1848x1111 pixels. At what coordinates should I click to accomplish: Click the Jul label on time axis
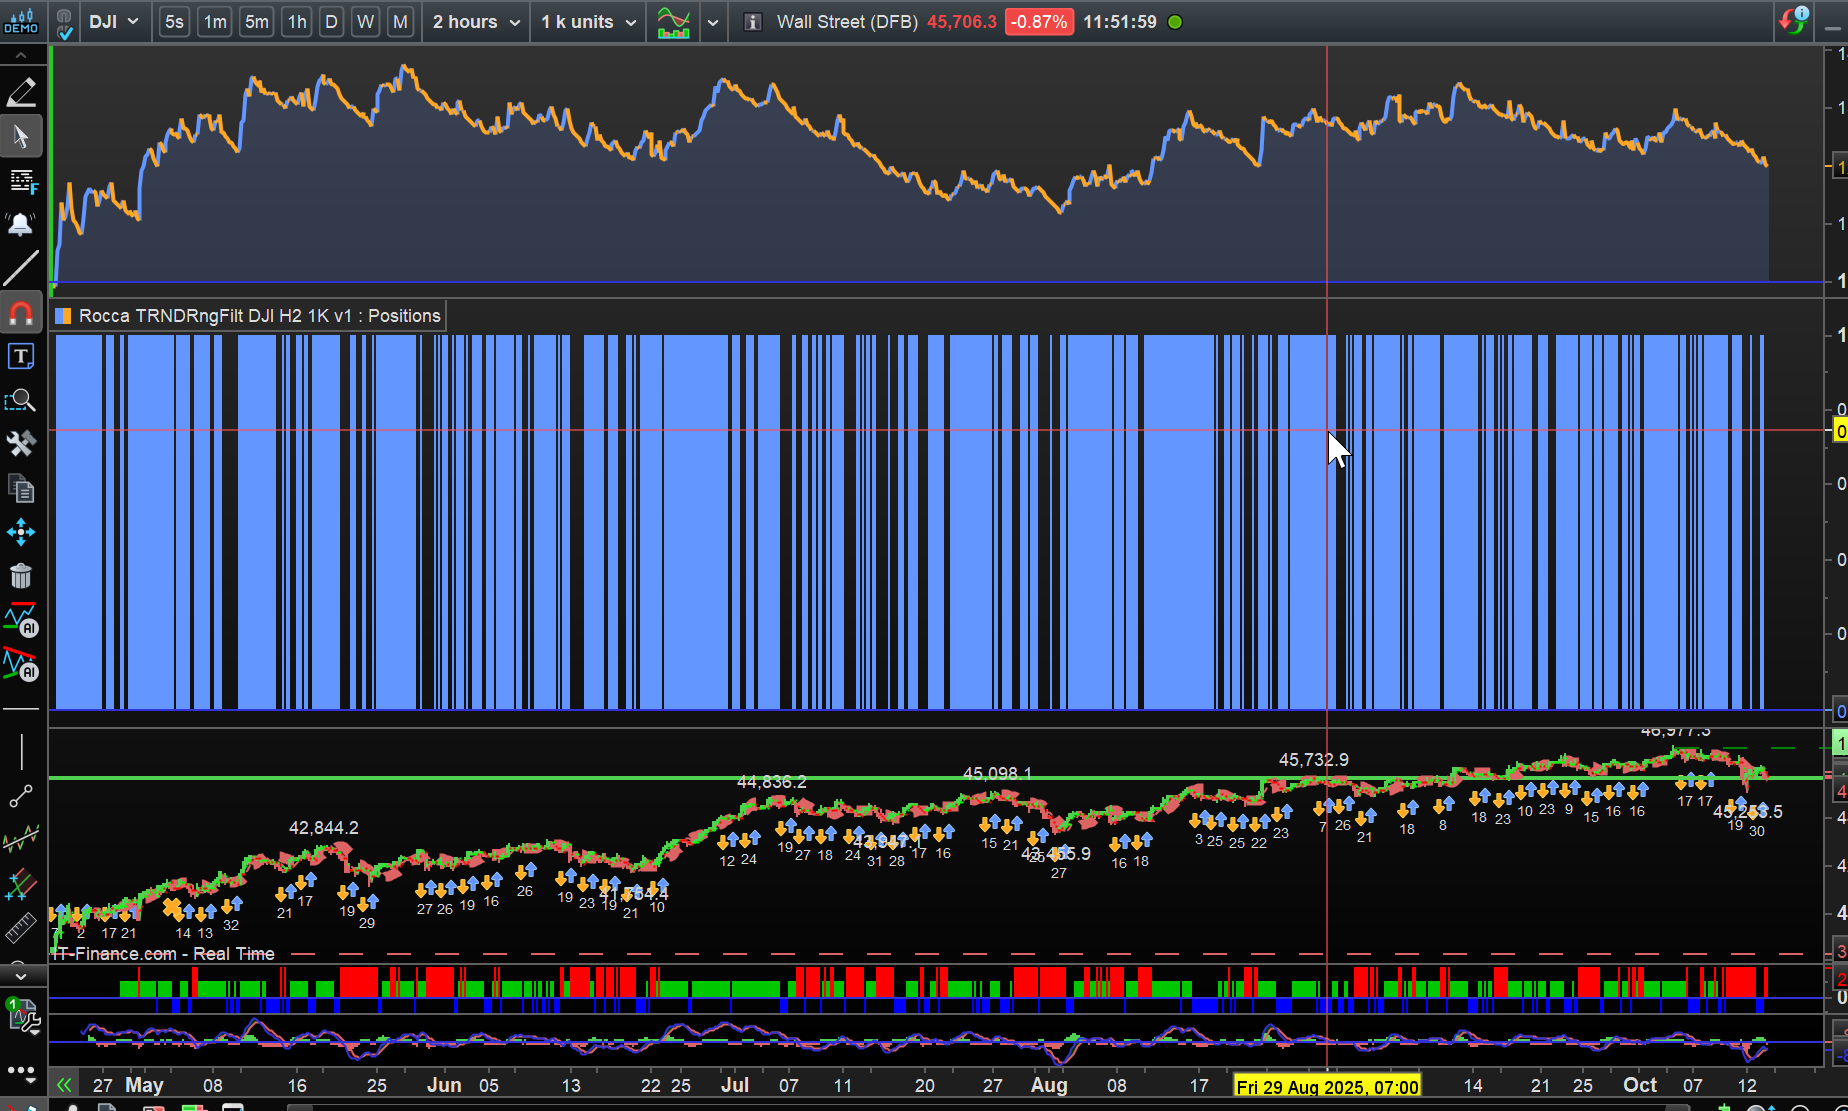pos(735,1085)
